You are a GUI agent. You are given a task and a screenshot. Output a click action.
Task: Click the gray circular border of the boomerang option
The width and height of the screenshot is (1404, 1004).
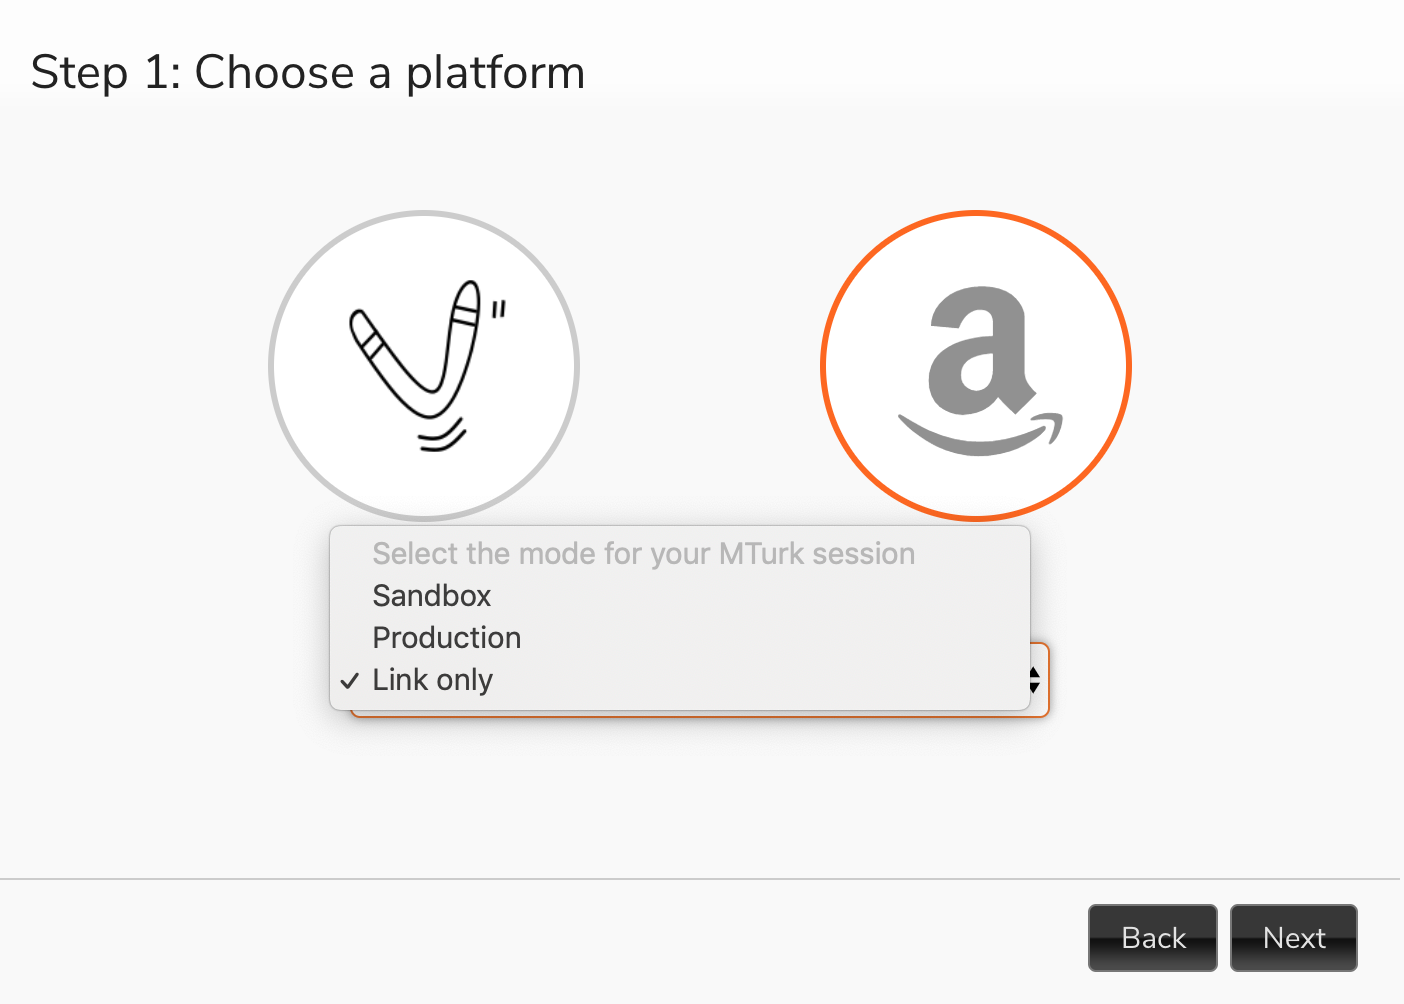click(424, 214)
